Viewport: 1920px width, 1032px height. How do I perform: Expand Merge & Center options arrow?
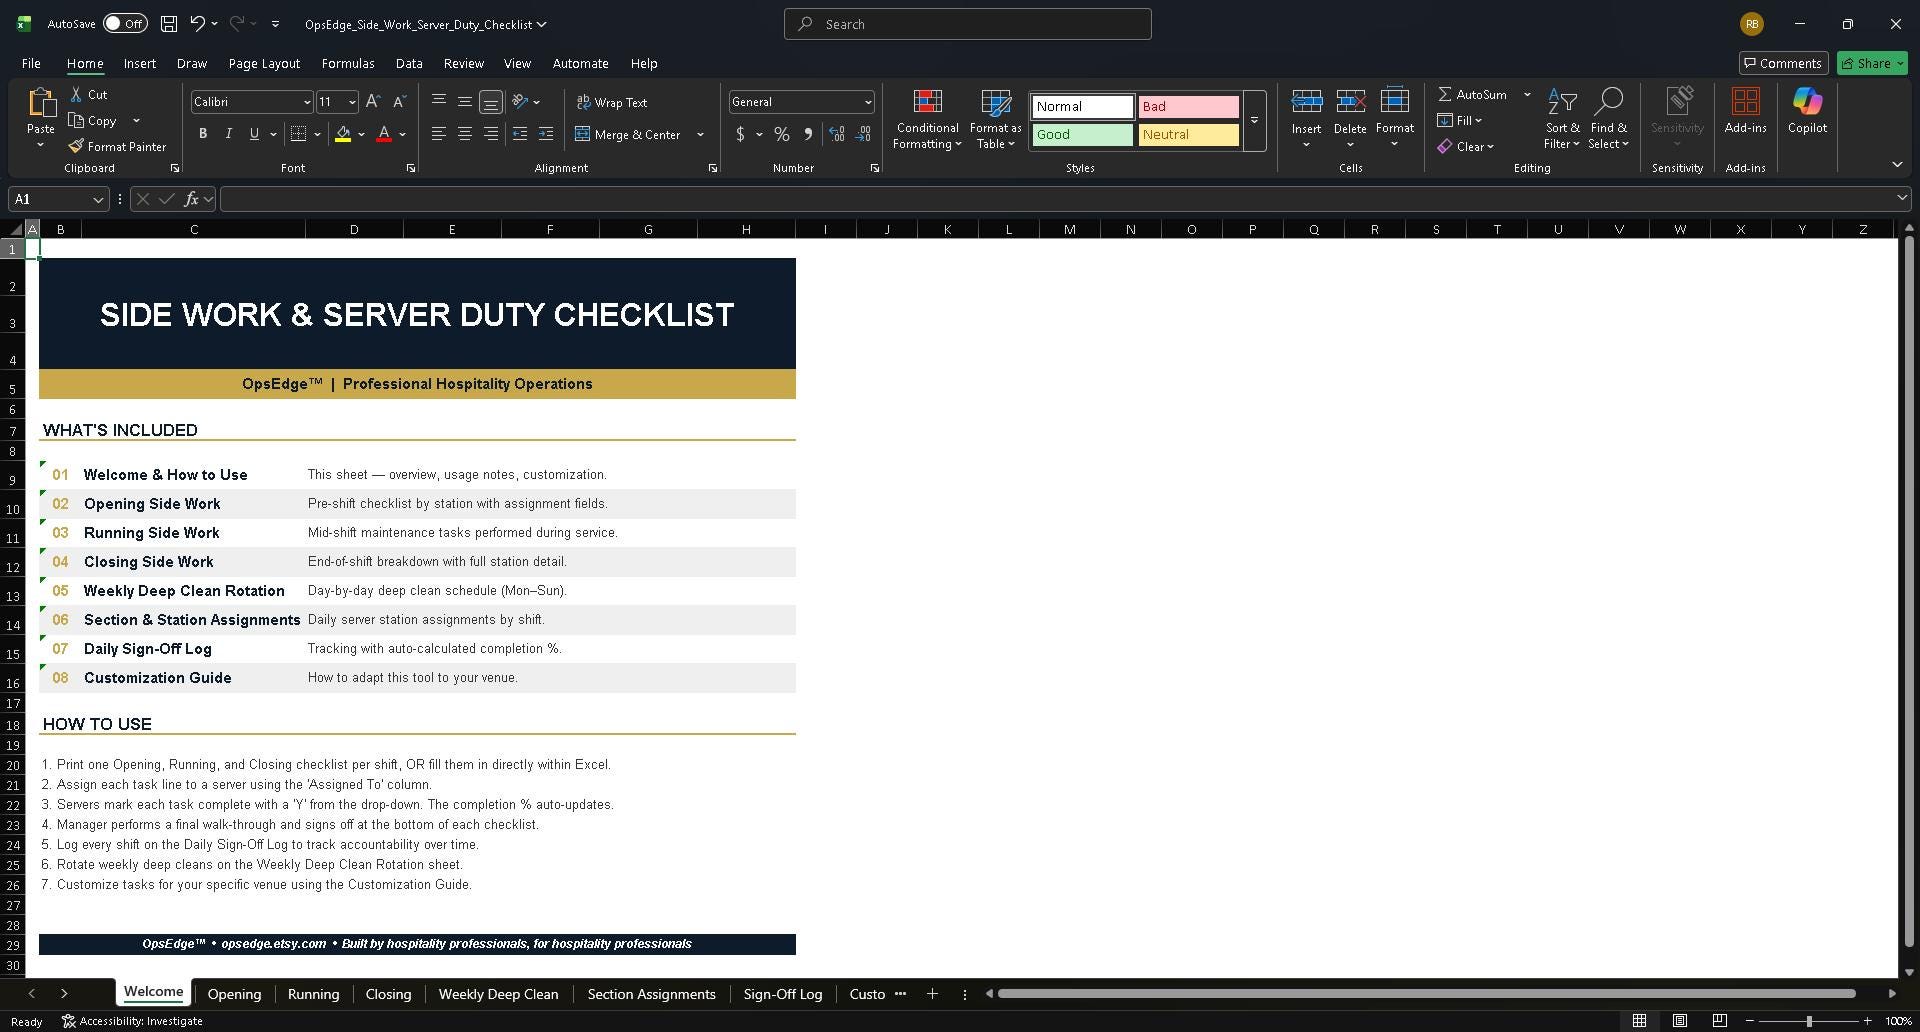(700, 134)
